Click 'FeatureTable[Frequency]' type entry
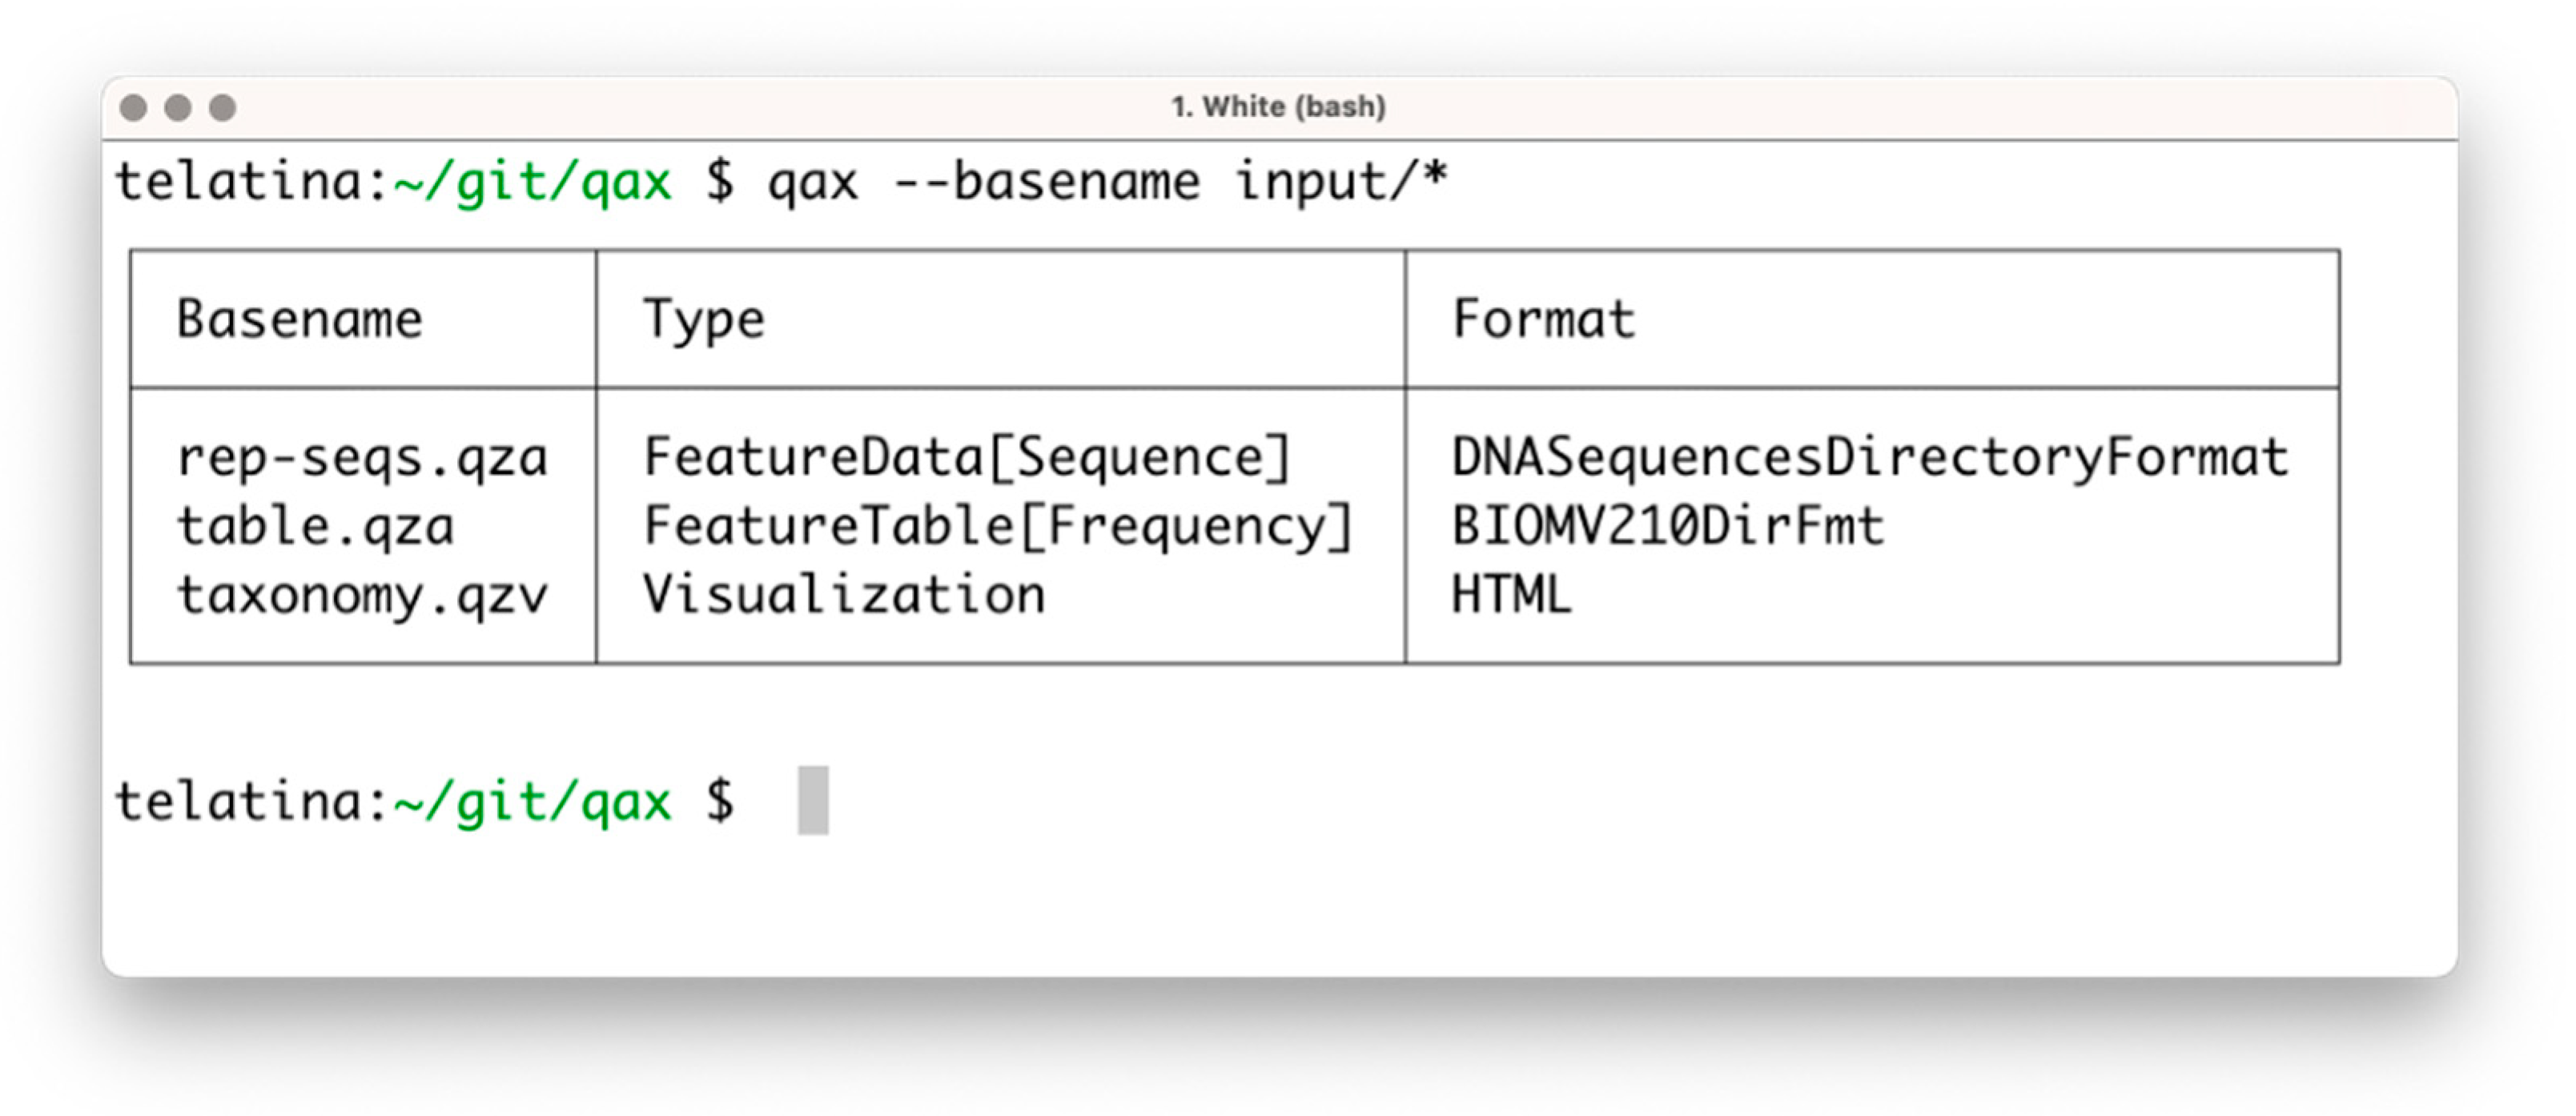Image resolution: width=2576 pixels, height=1116 pixels. [x=998, y=526]
